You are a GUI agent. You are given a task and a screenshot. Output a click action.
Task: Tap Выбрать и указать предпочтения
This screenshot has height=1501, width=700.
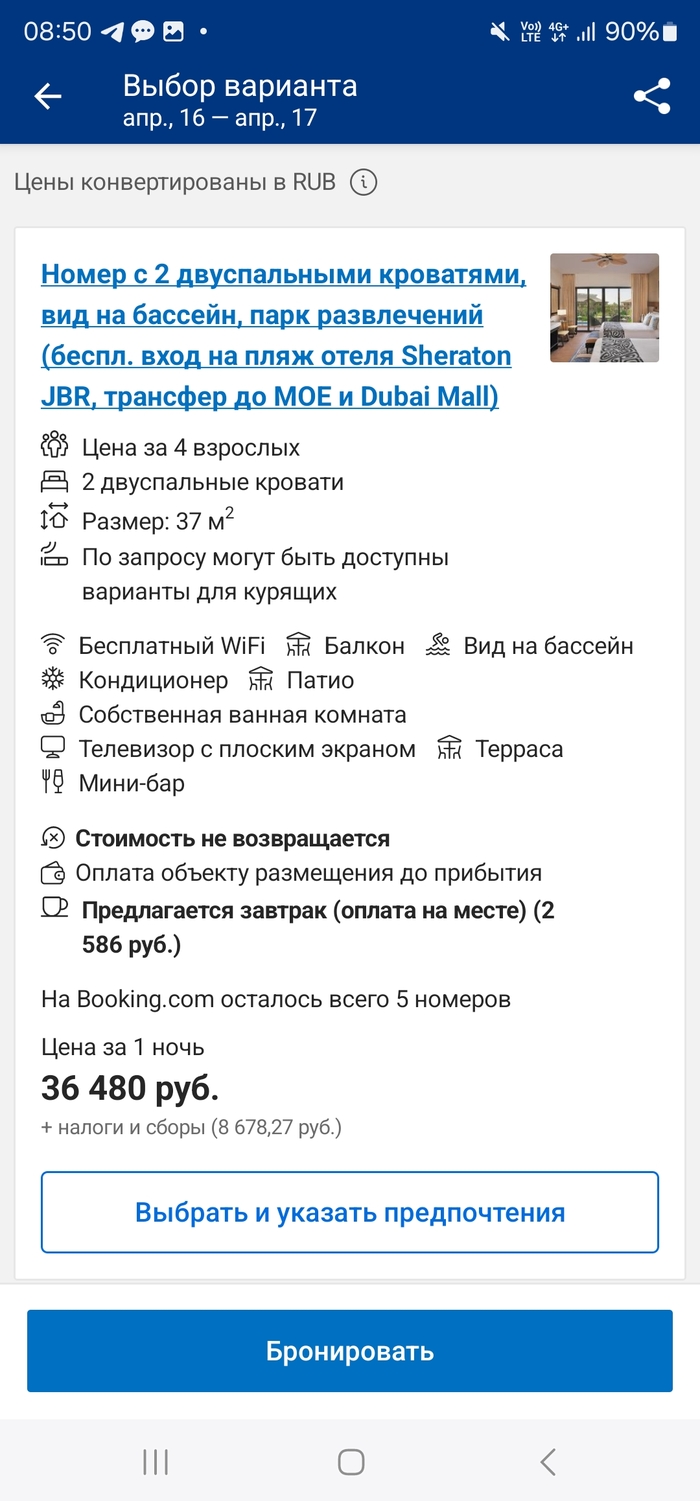click(x=350, y=1211)
